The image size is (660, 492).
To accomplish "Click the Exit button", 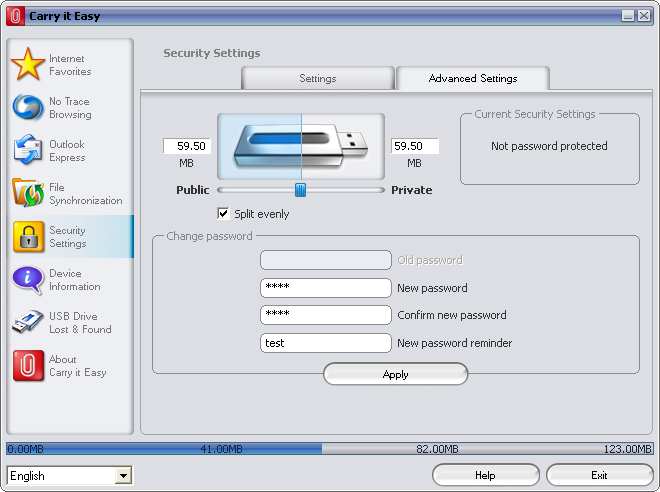I will (599, 475).
